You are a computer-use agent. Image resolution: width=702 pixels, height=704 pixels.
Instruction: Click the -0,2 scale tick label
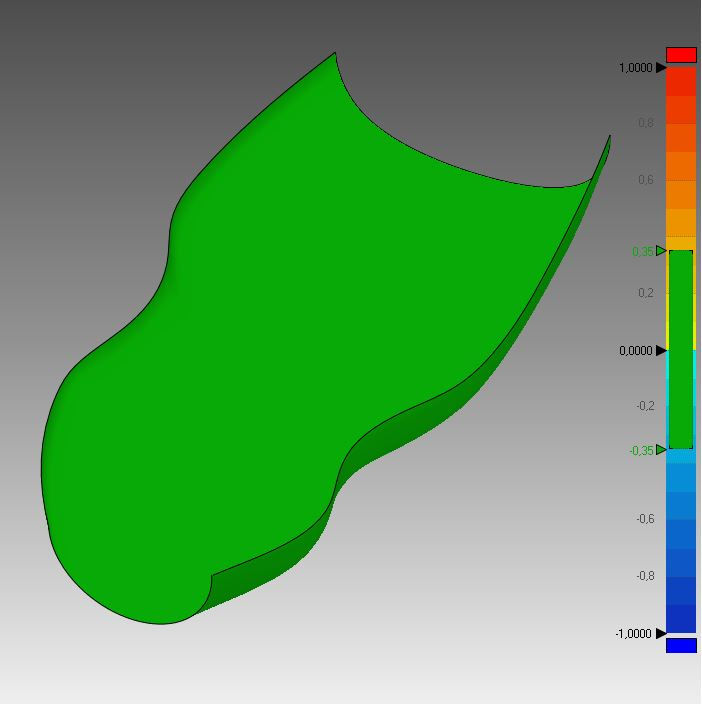coord(645,406)
